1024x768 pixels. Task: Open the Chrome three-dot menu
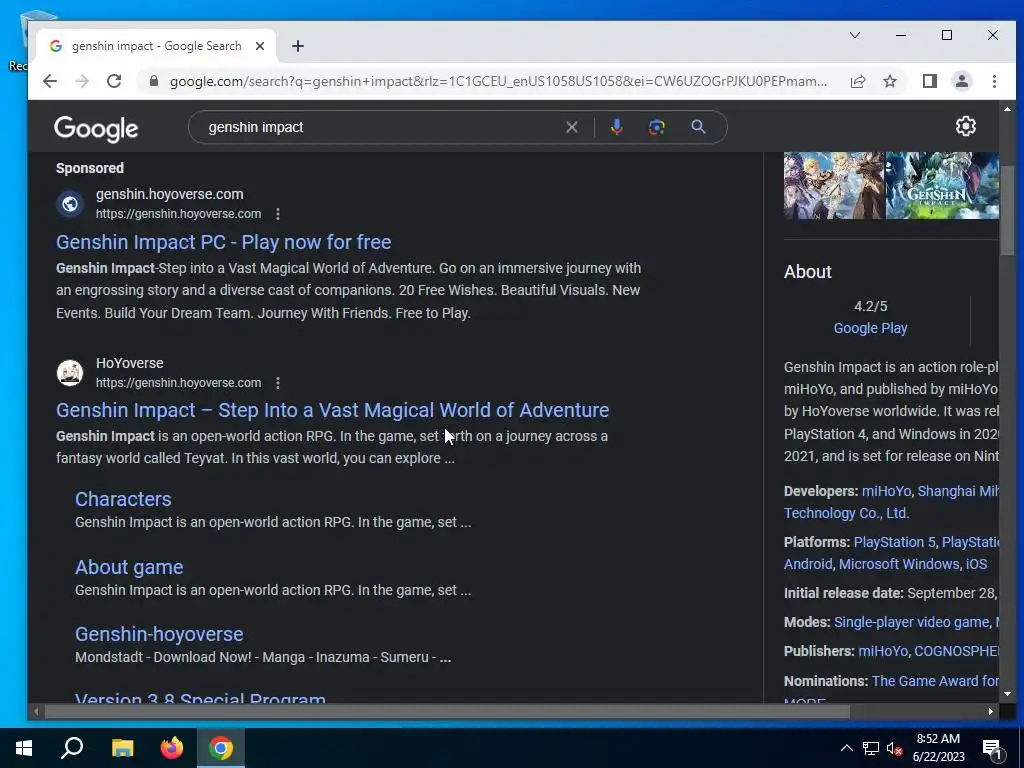994,81
